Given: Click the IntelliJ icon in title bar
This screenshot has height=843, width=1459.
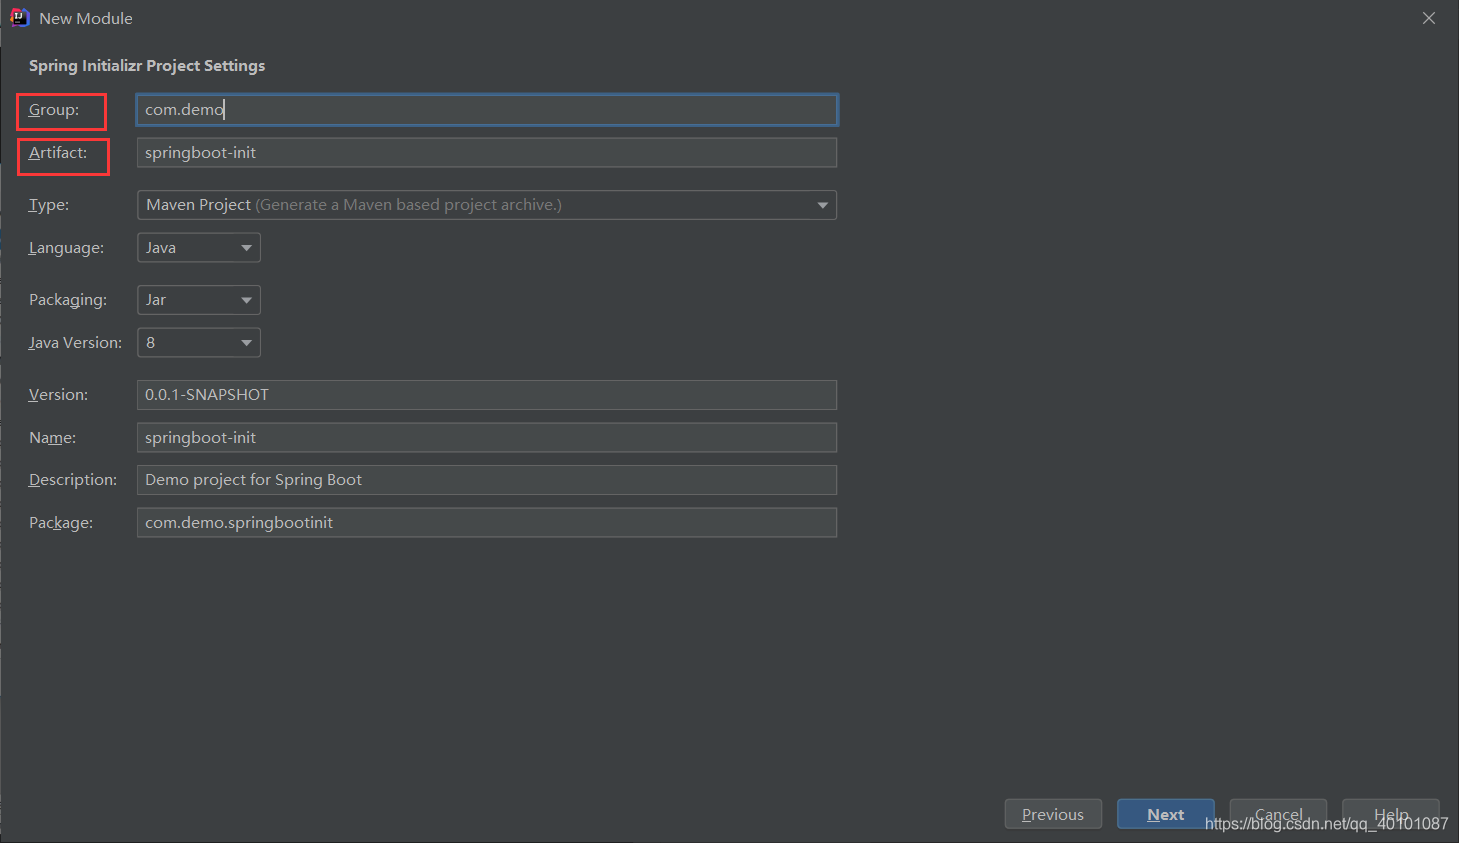Looking at the screenshot, I should point(19,18).
